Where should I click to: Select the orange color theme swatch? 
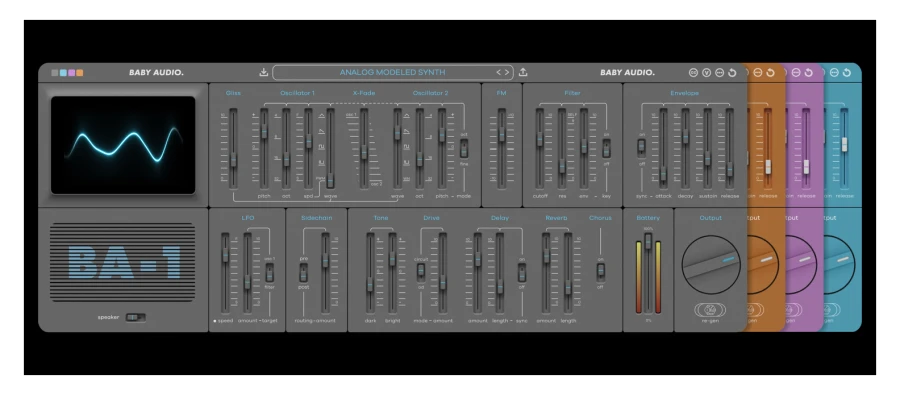click(x=79, y=73)
